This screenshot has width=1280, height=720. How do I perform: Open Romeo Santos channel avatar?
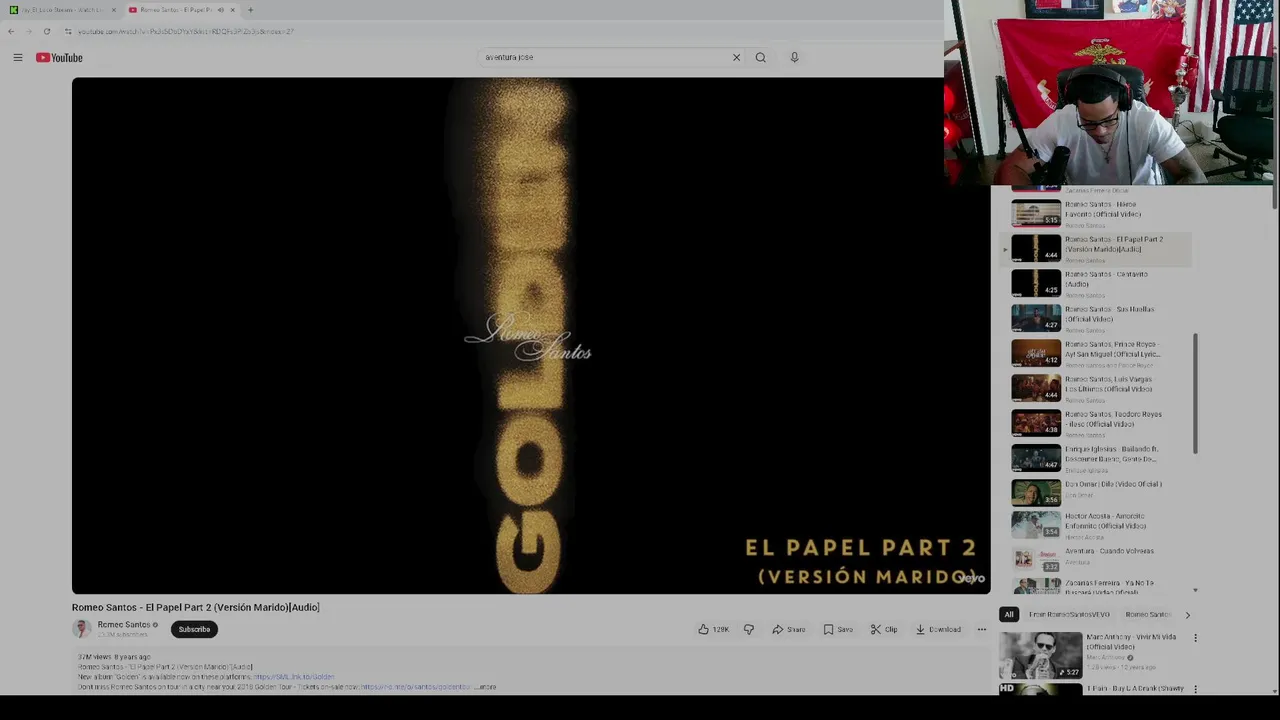[82, 629]
